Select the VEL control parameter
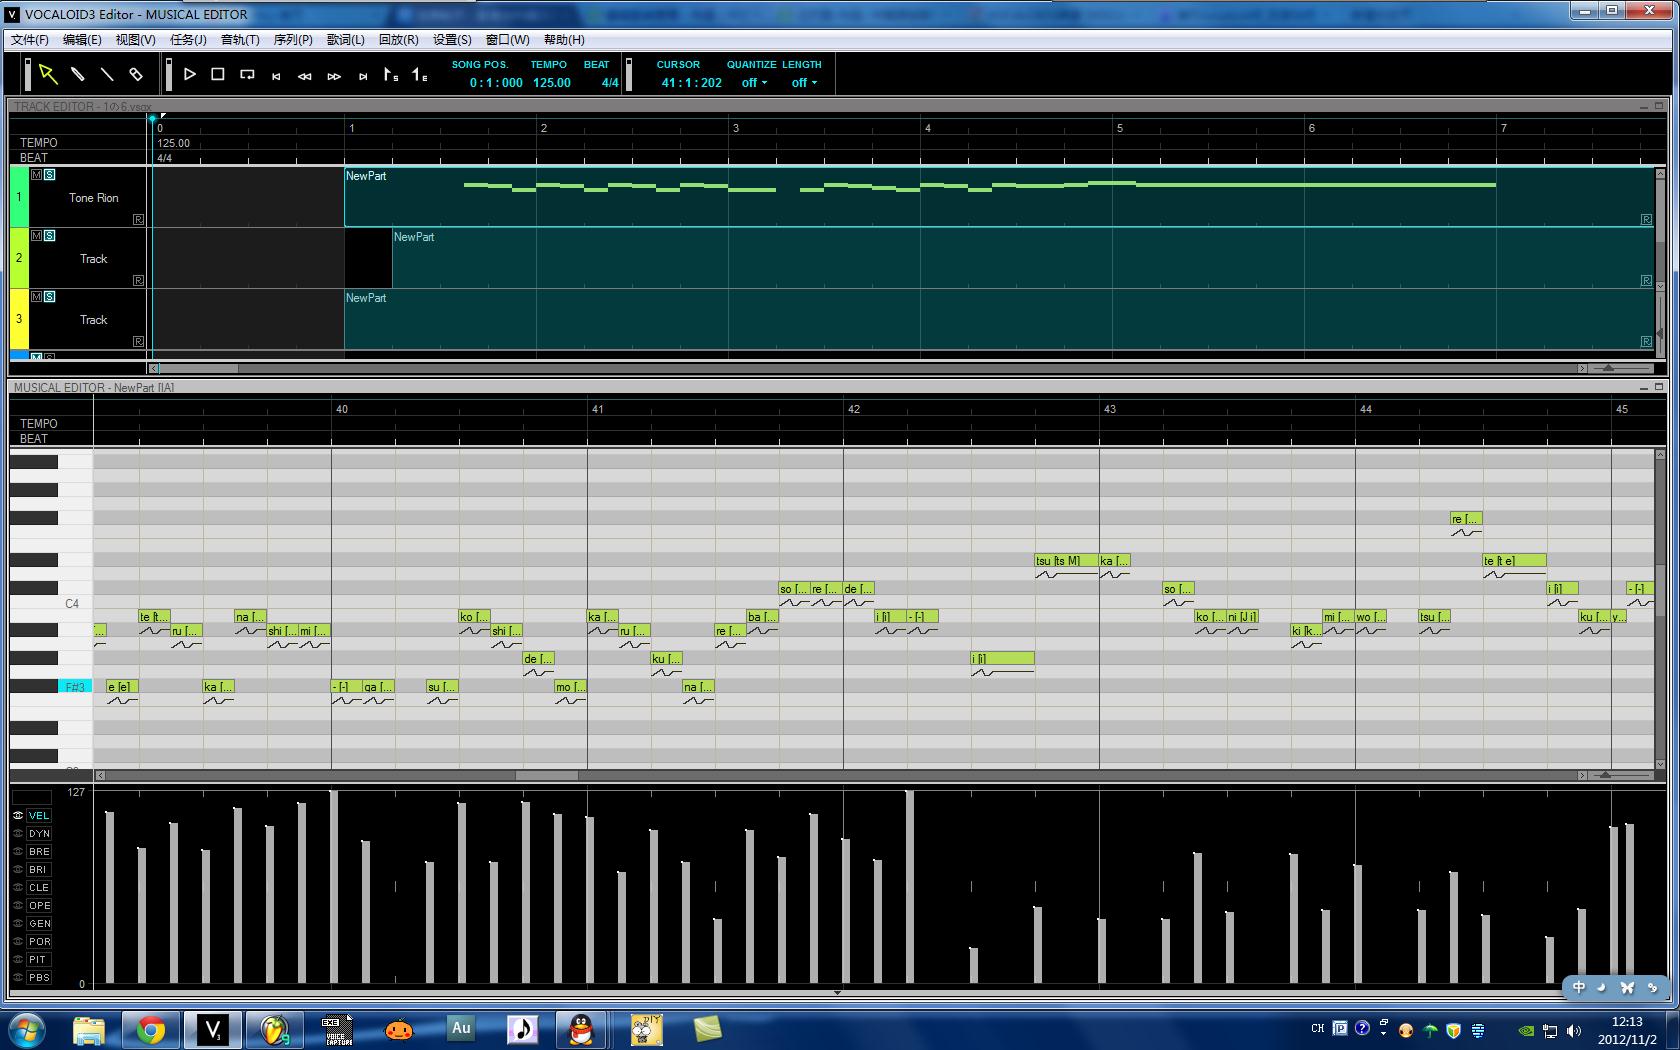Image resolution: width=1680 pixels, height=1050 pixels. [39, 815]
